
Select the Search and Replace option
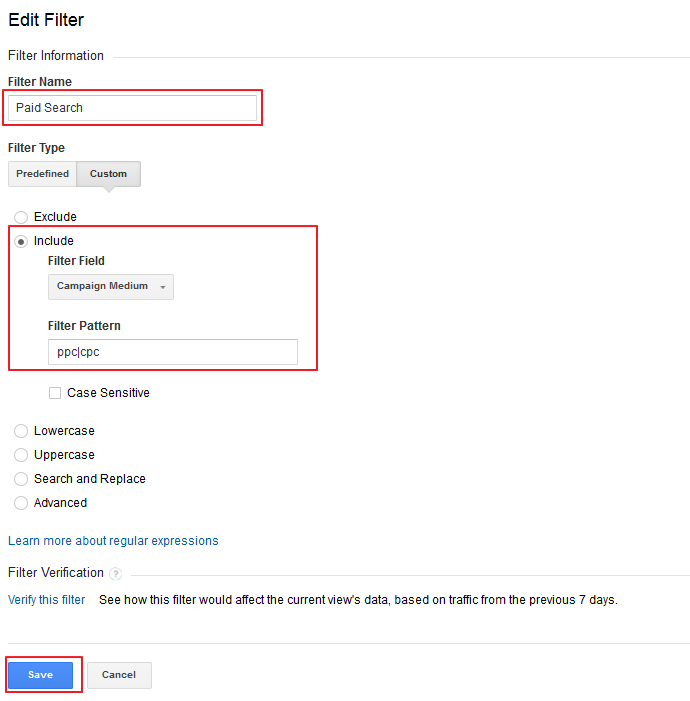(x=21, y=479)
